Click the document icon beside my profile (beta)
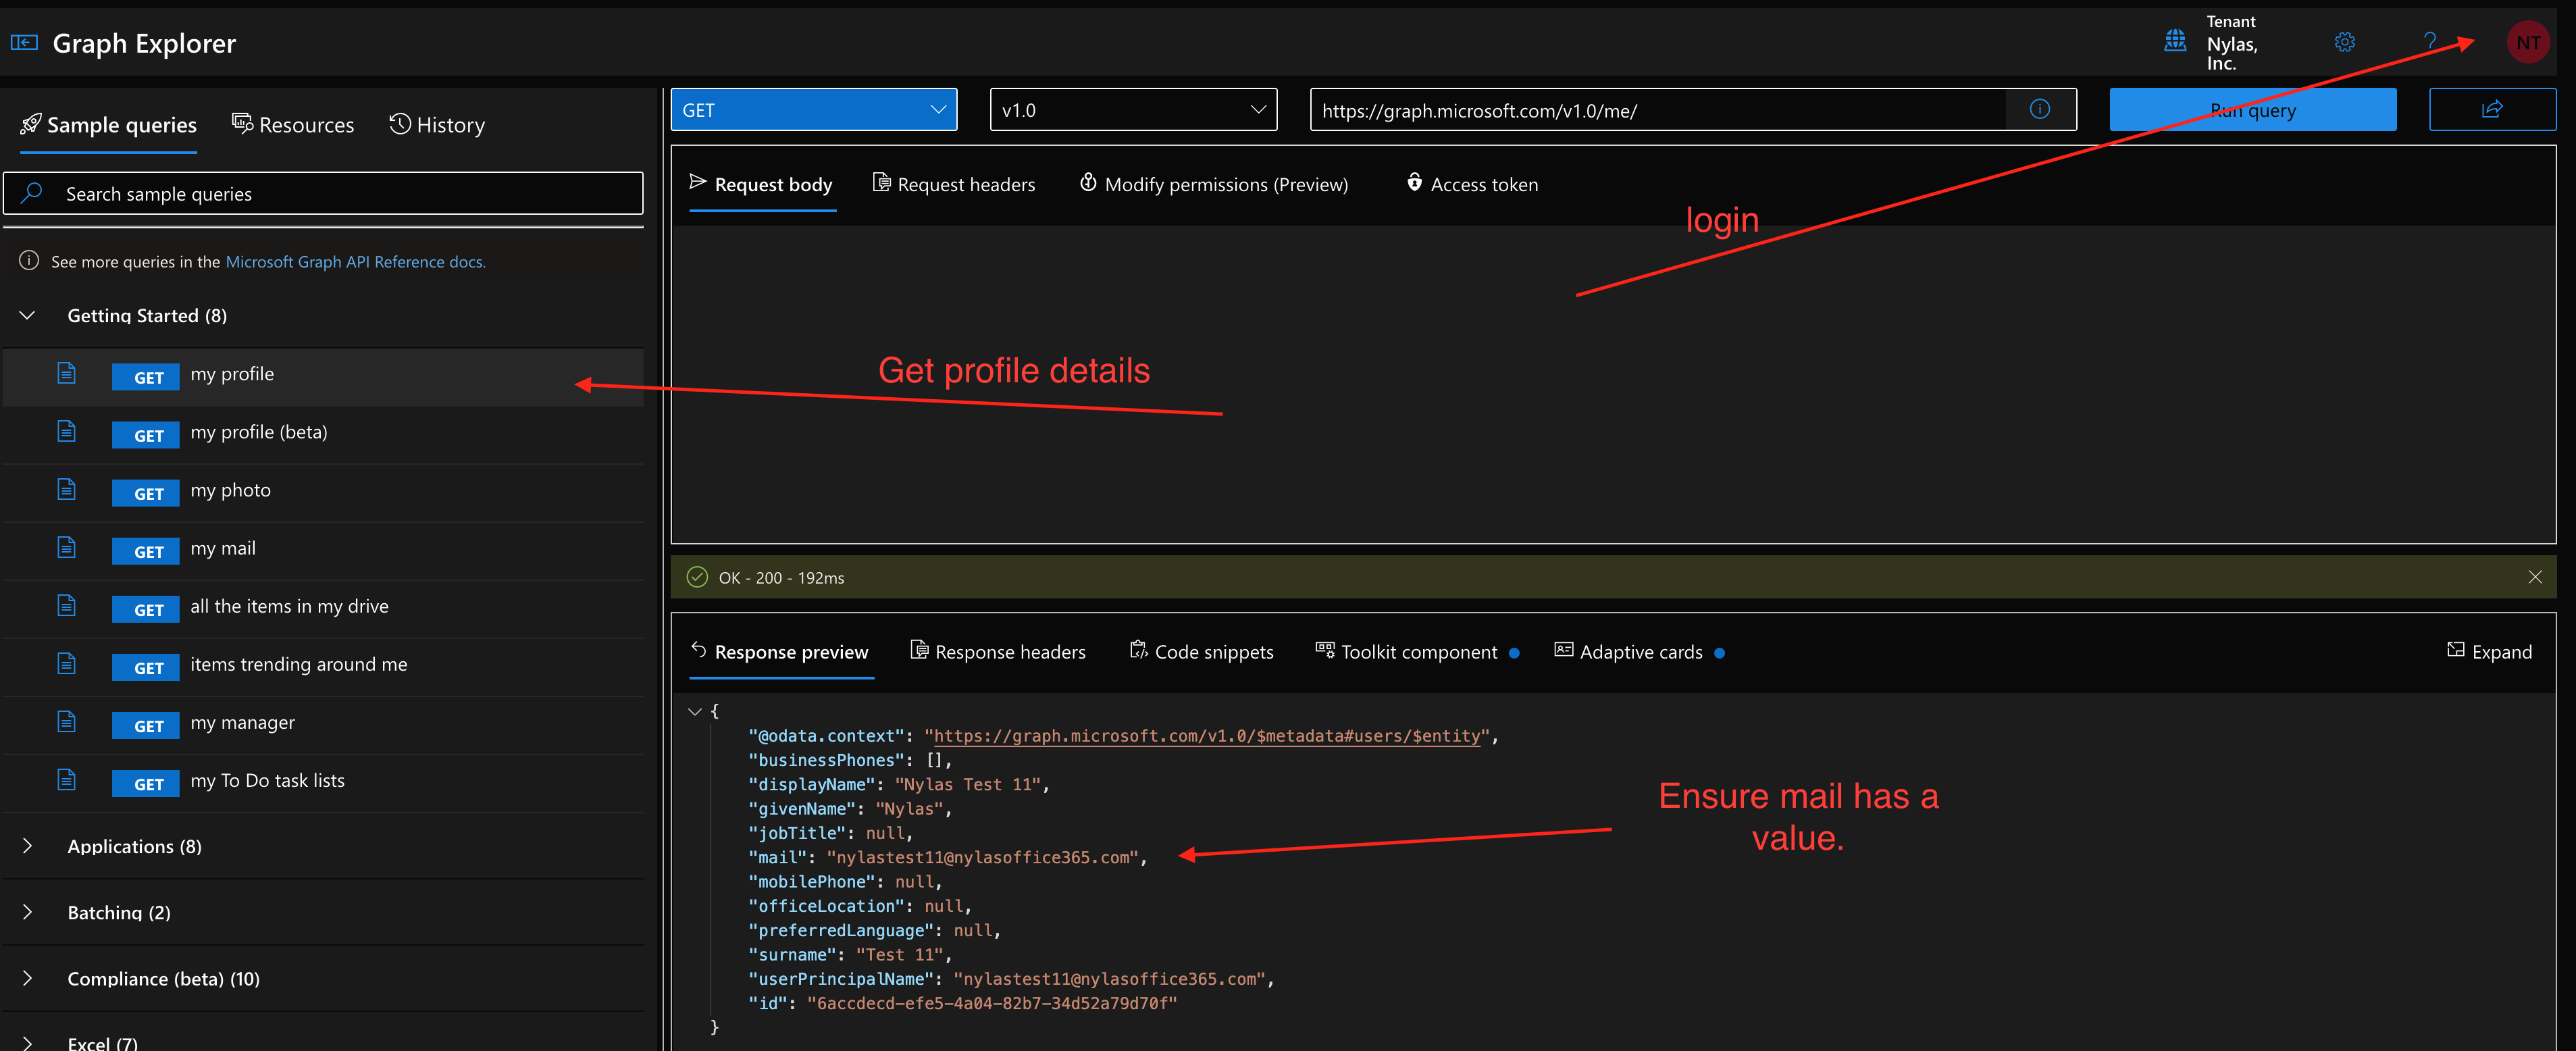Viewport: 2576px width, 1051px height. [67, 432]
